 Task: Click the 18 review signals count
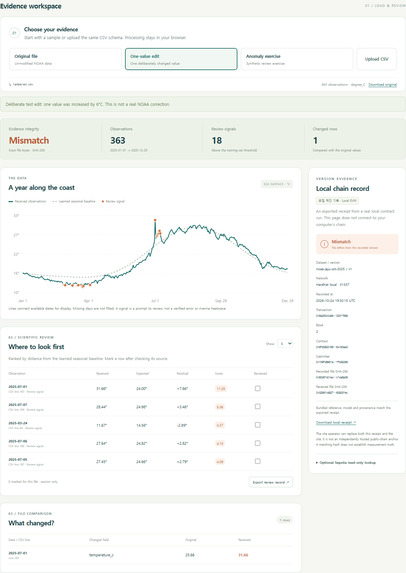coord(217,141)
